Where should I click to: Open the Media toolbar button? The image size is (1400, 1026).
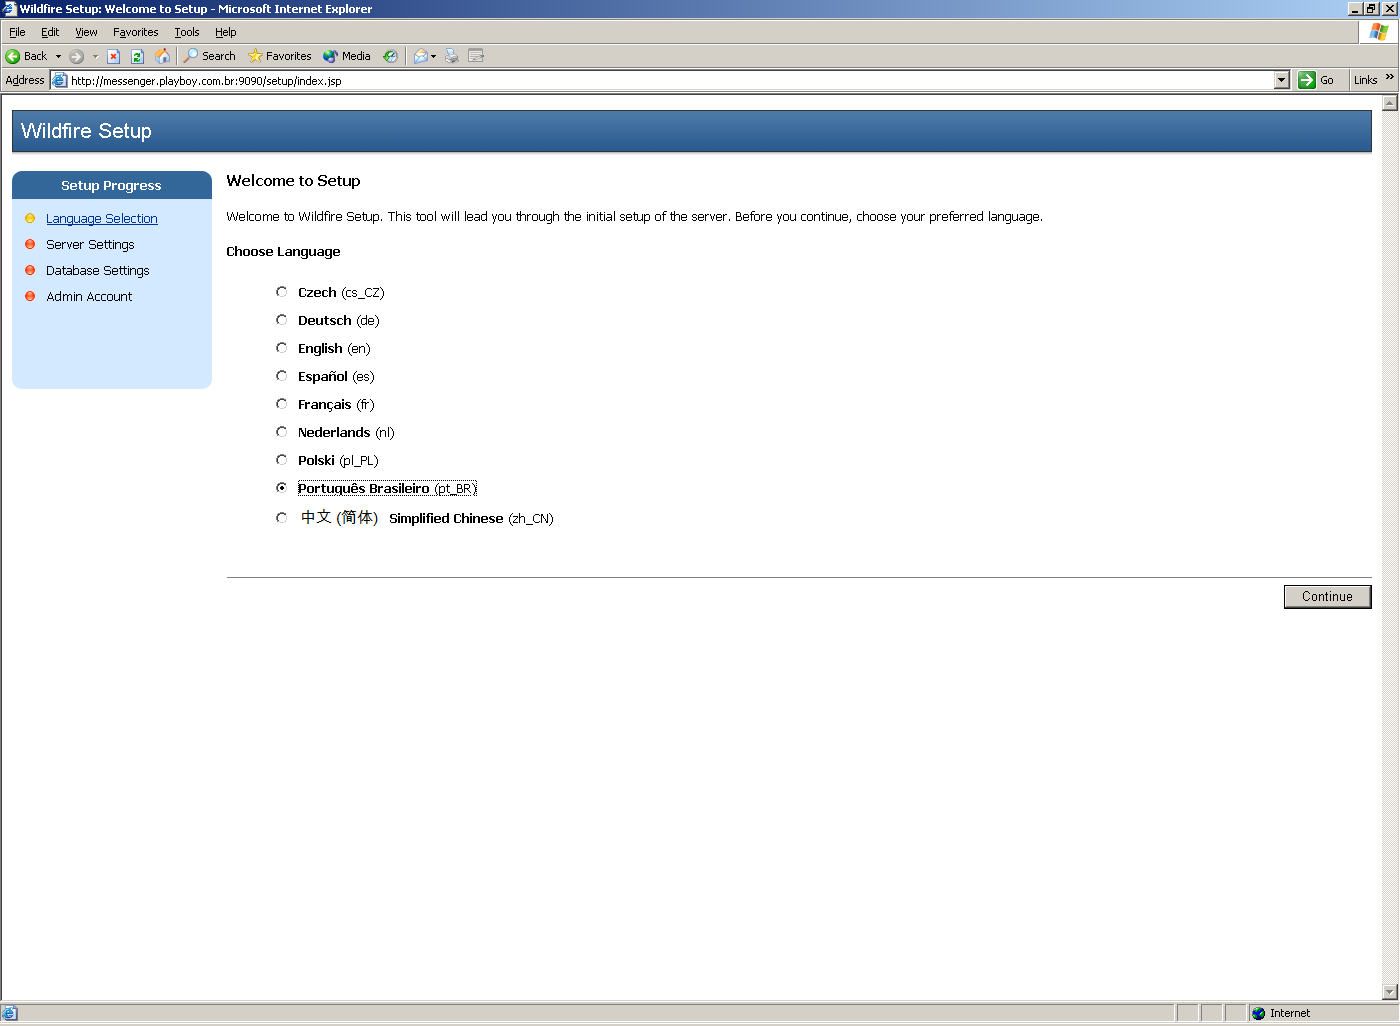347,56
